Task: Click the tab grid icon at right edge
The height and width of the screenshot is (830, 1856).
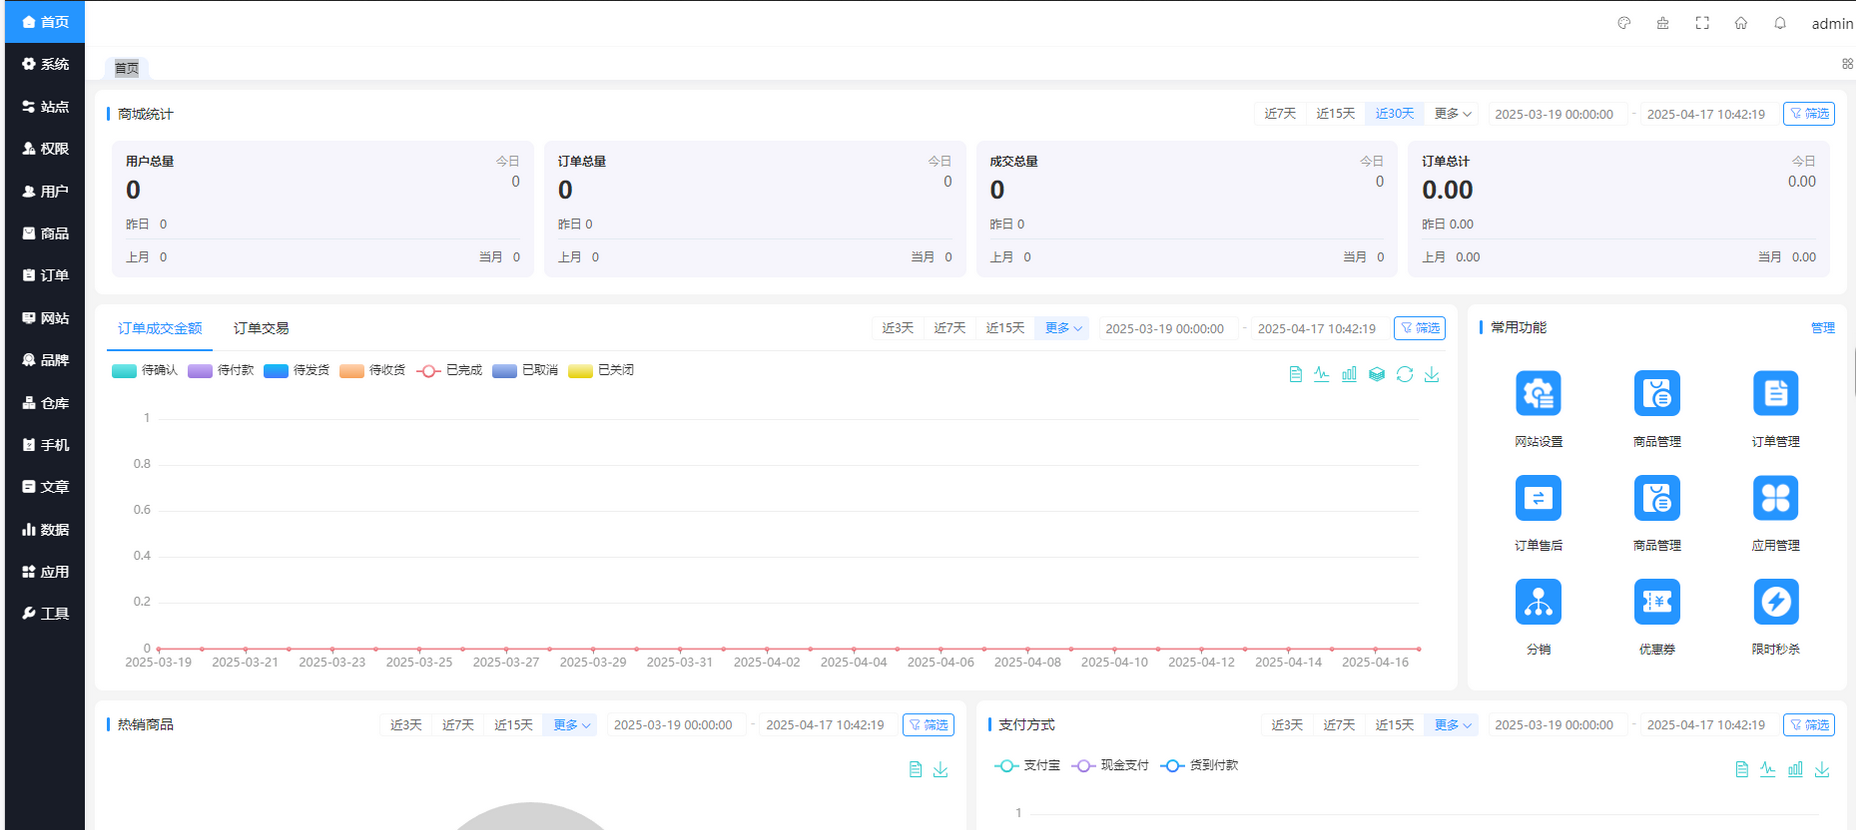Action: coord(1847,64)
